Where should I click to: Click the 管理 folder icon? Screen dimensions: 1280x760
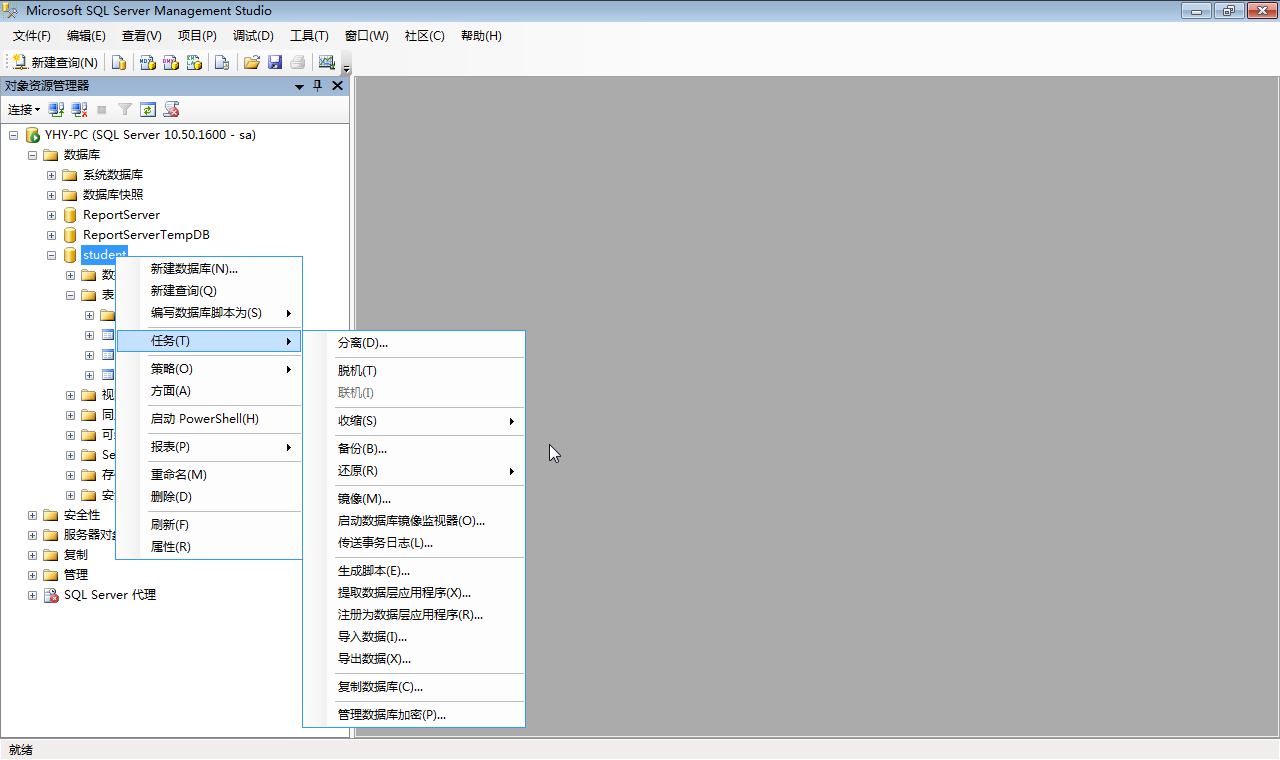(51, 575)
